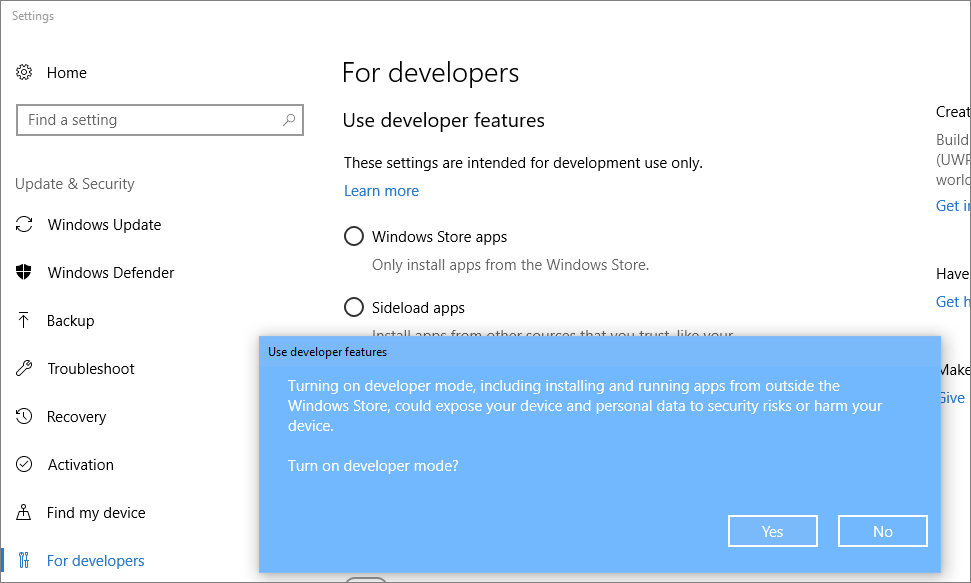This screenshot has height=583, width=971.
Task: Select the Recovery clock icon
Action: coord(23,416)
